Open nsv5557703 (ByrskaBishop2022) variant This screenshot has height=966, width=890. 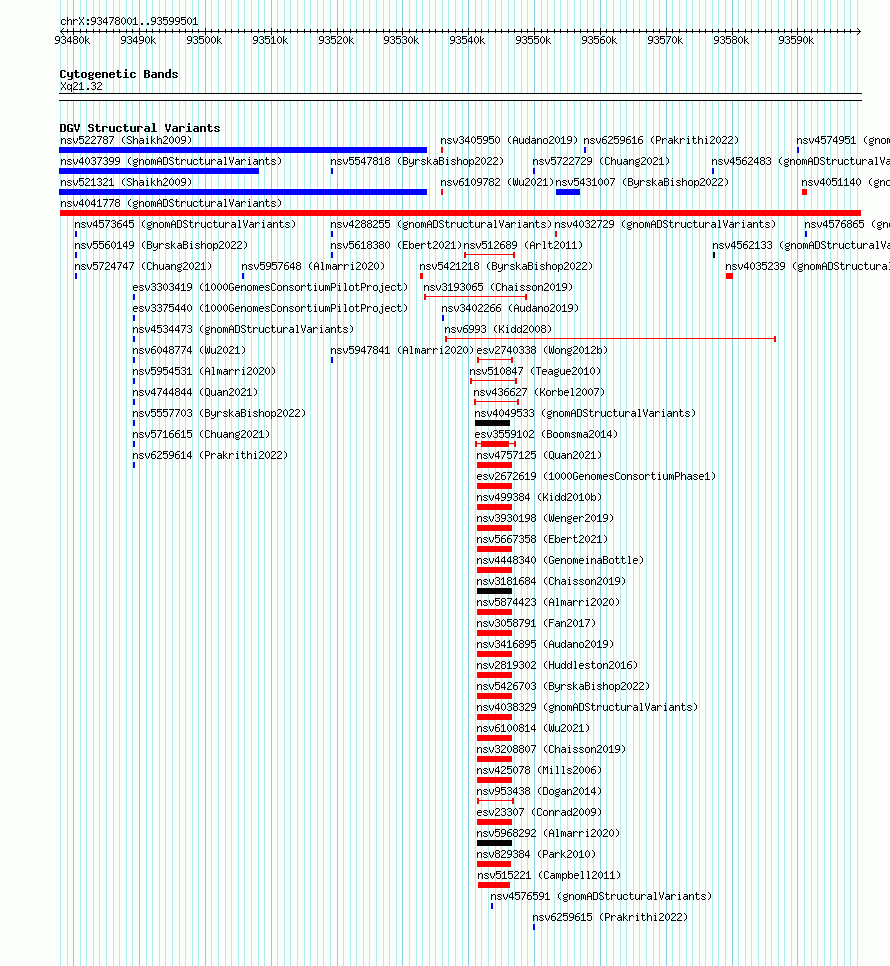coord(219,413)
